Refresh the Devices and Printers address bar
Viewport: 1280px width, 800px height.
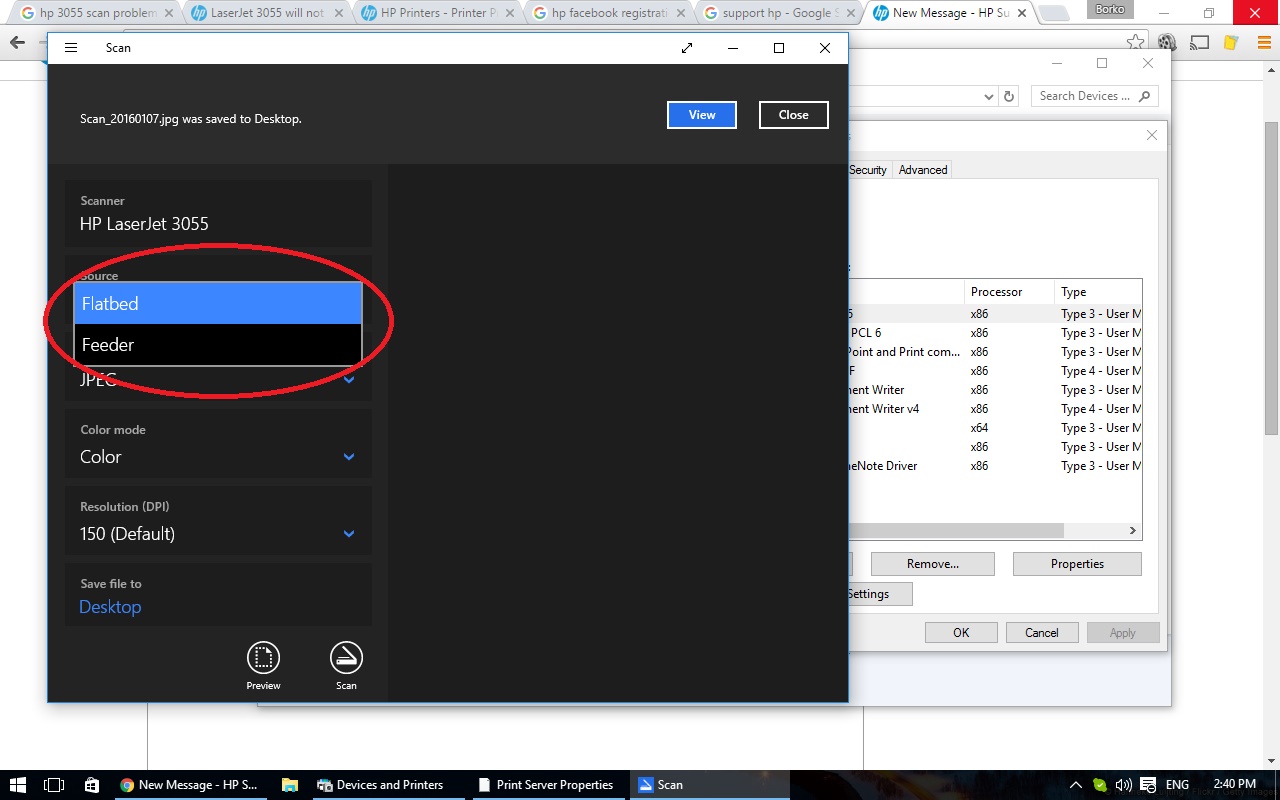coord(1009,96)
